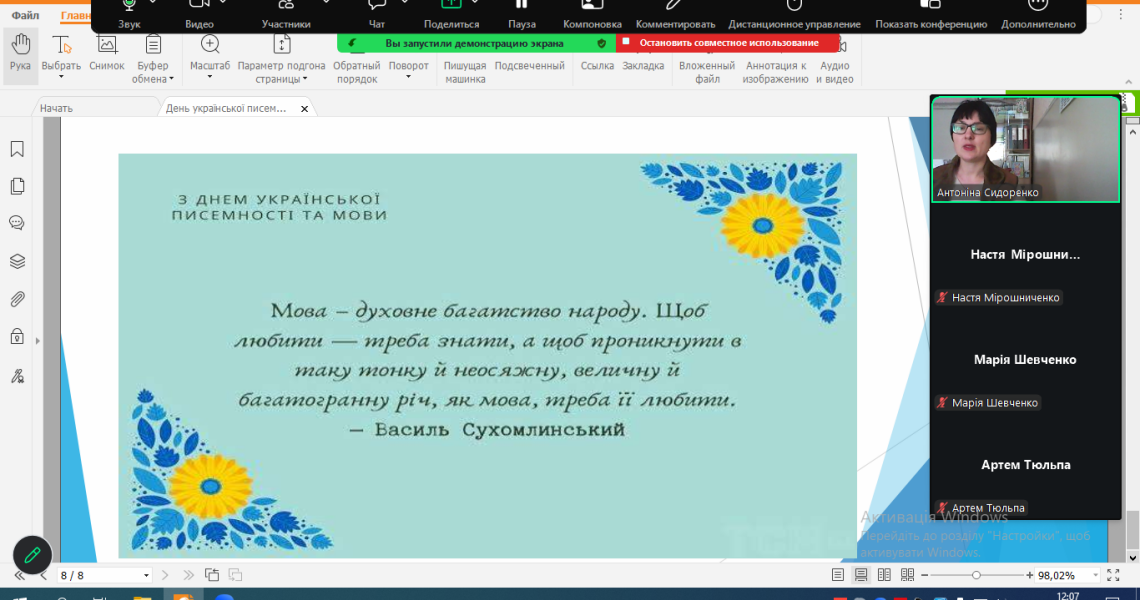
Task: Click zoom out minus in status bar
Action: click(x=925, y=575)
